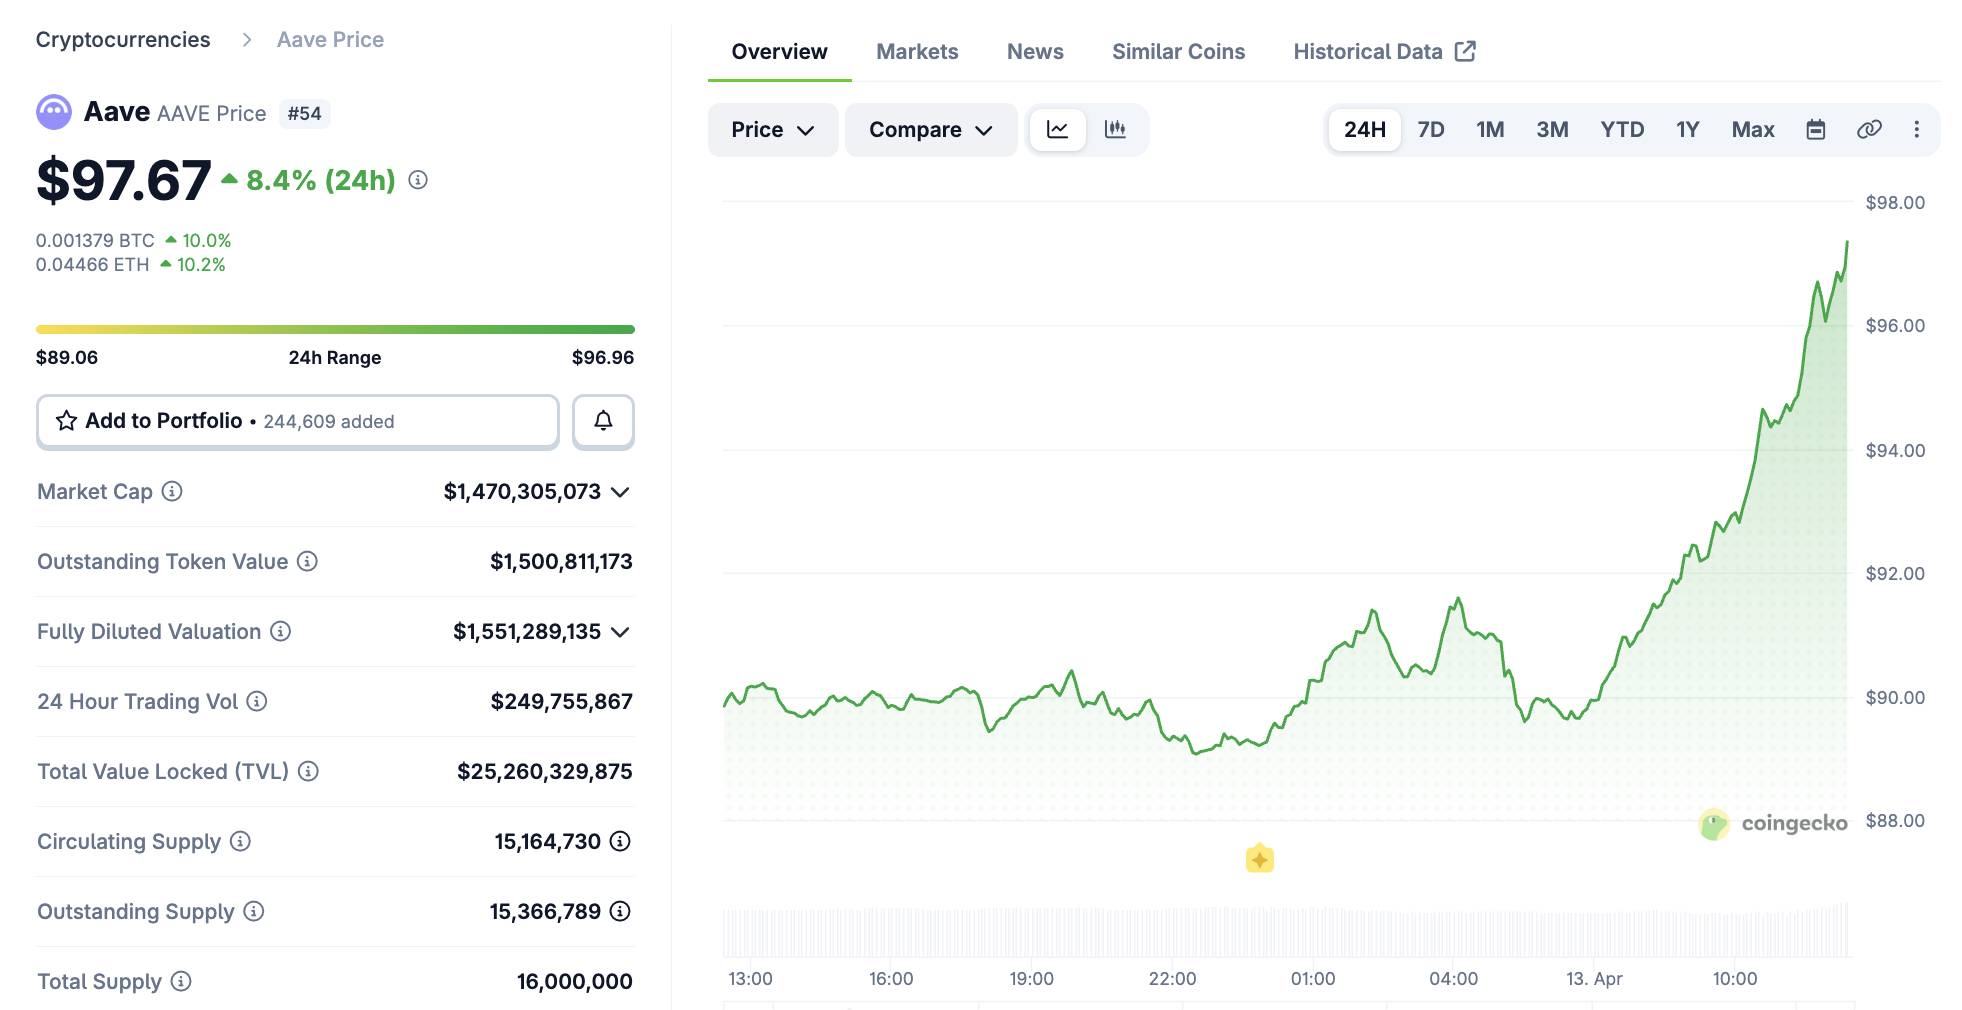Viewport: 1962px width, 1010px height.
Task: Select the line chart icon
Action: coord(1057,129)
